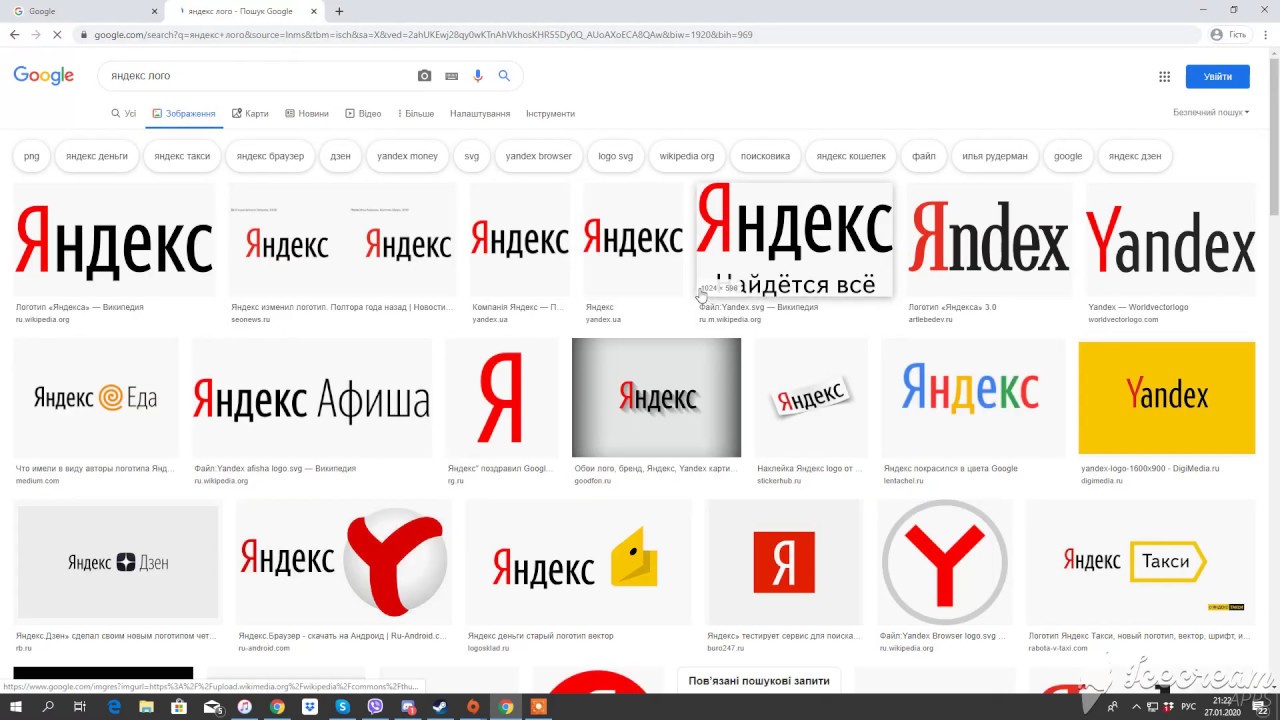The width and height of the screenshot is (1280, 720).
Task: Filter by yandex money chip
Action: coord(407,156)
